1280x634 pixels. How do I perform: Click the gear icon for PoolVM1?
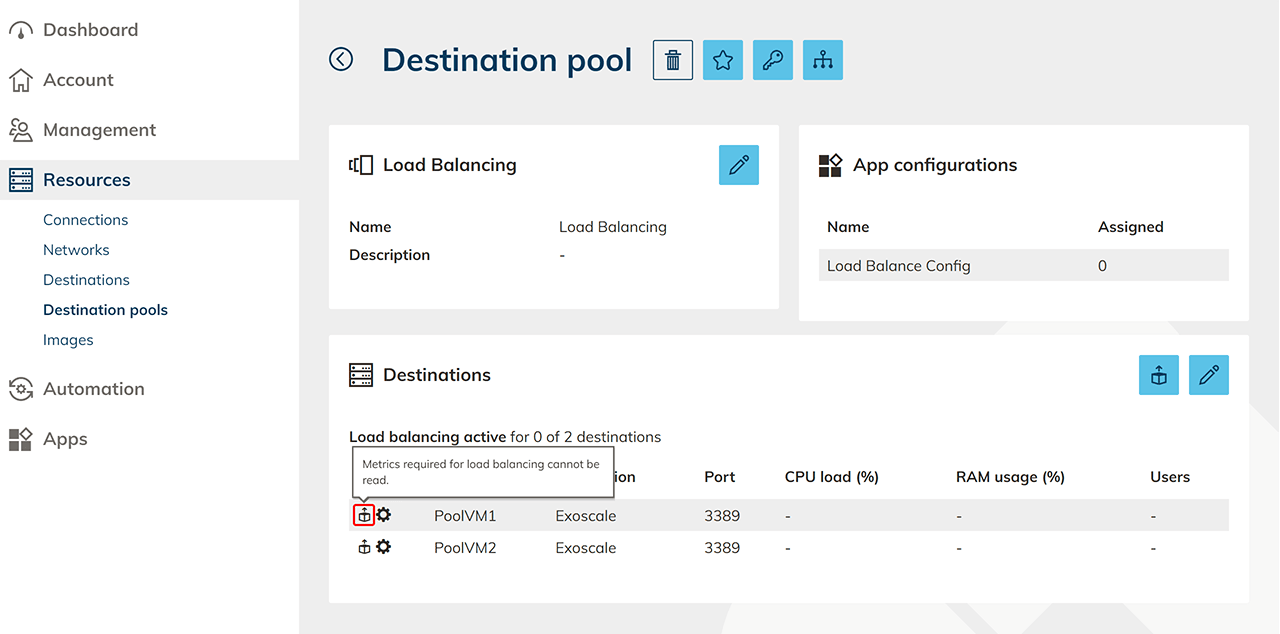pos(384,515)
